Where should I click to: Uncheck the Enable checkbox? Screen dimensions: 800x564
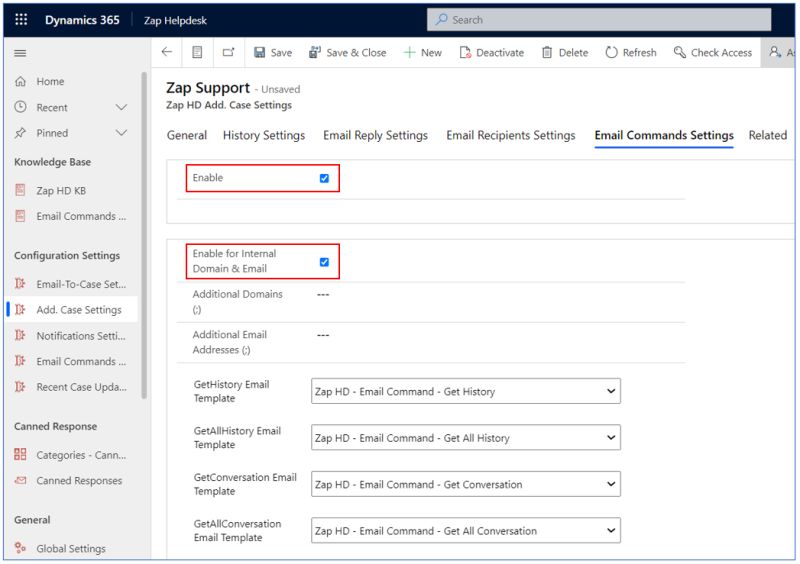[324, 178]
